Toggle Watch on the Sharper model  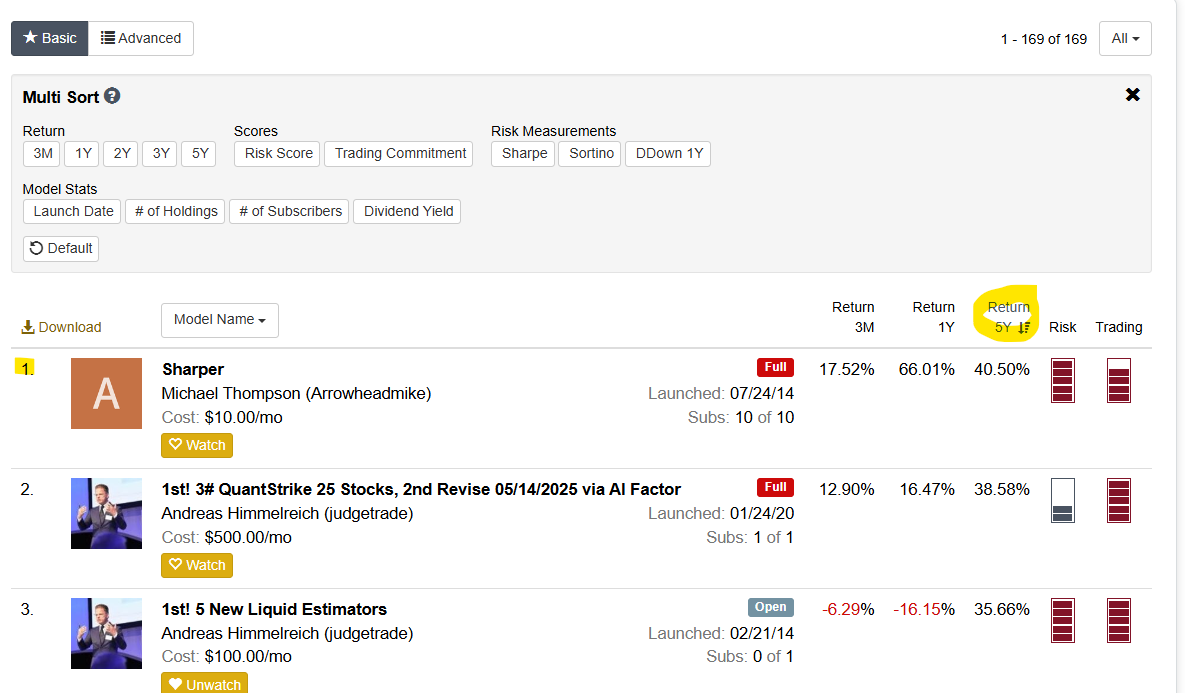(x=197, y=445)
